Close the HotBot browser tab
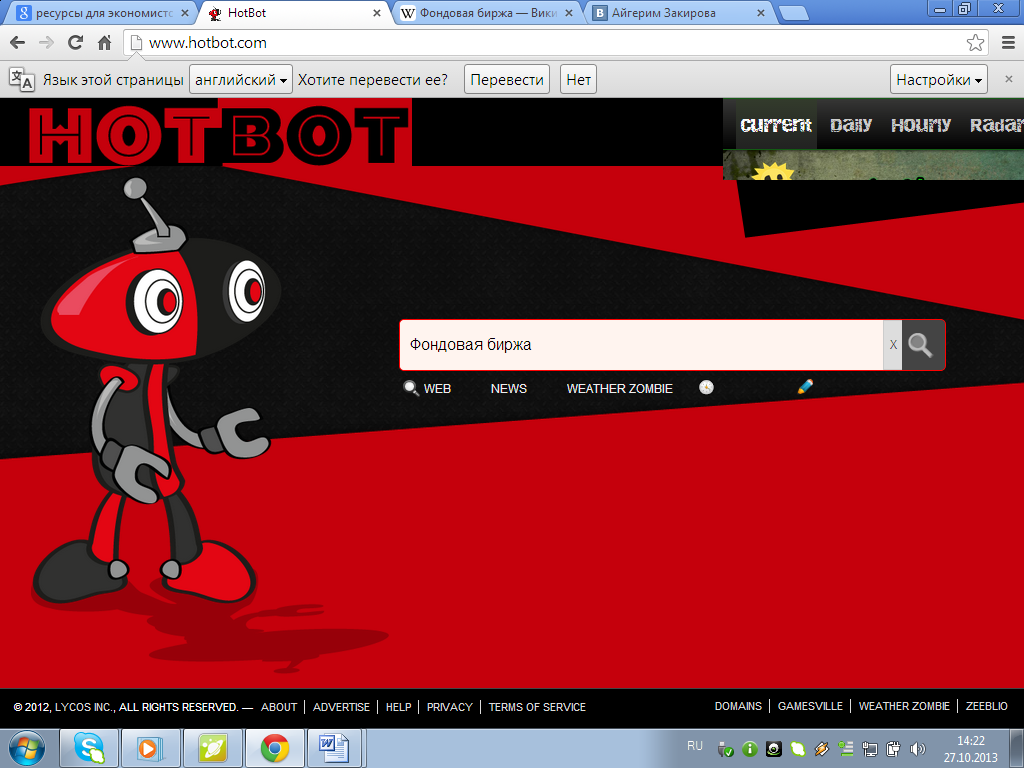 click(x=377, y=12)
